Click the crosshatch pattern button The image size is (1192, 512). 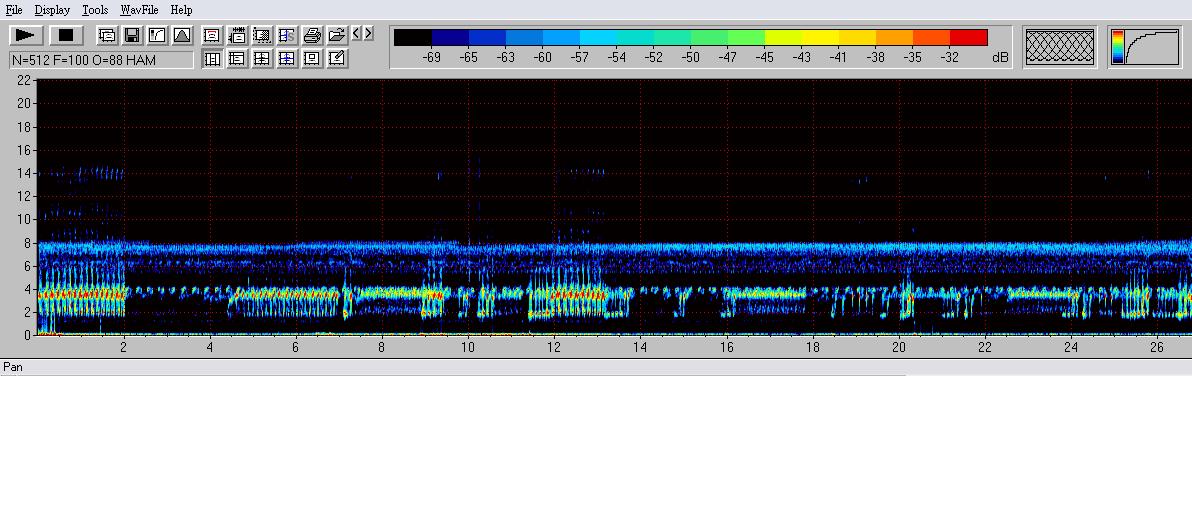tap(1060, 47)
